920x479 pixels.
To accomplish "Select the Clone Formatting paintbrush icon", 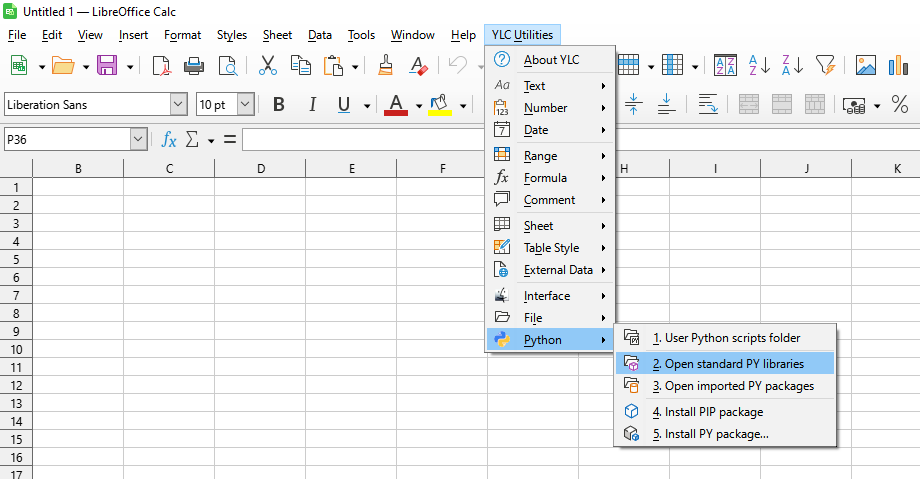I will click(x=386, y=66).
